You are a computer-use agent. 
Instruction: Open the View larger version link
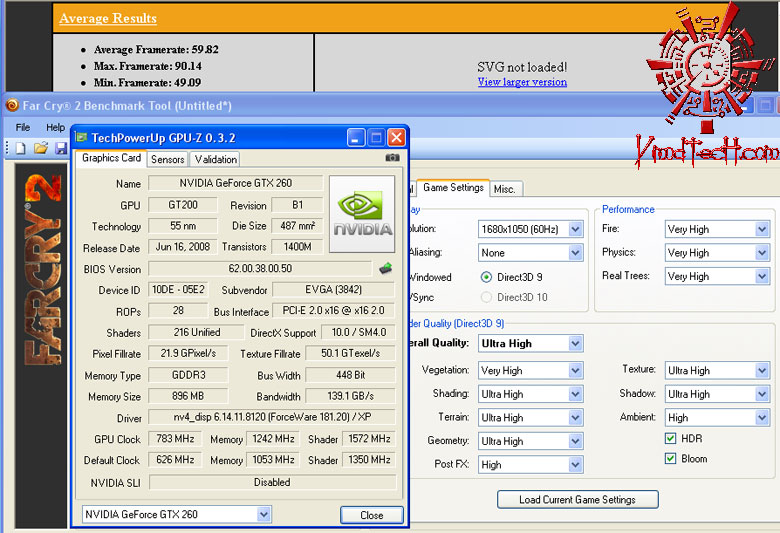click(522, 82)
